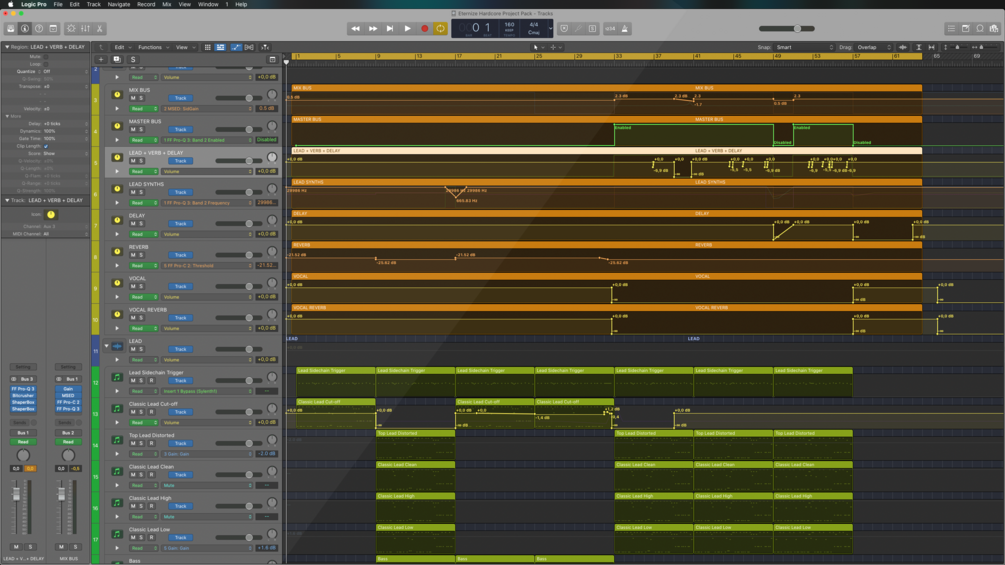This screenshot has height=565, width=1005.
Task: Mute the MIX BUS track
Action: click(133, 98)
